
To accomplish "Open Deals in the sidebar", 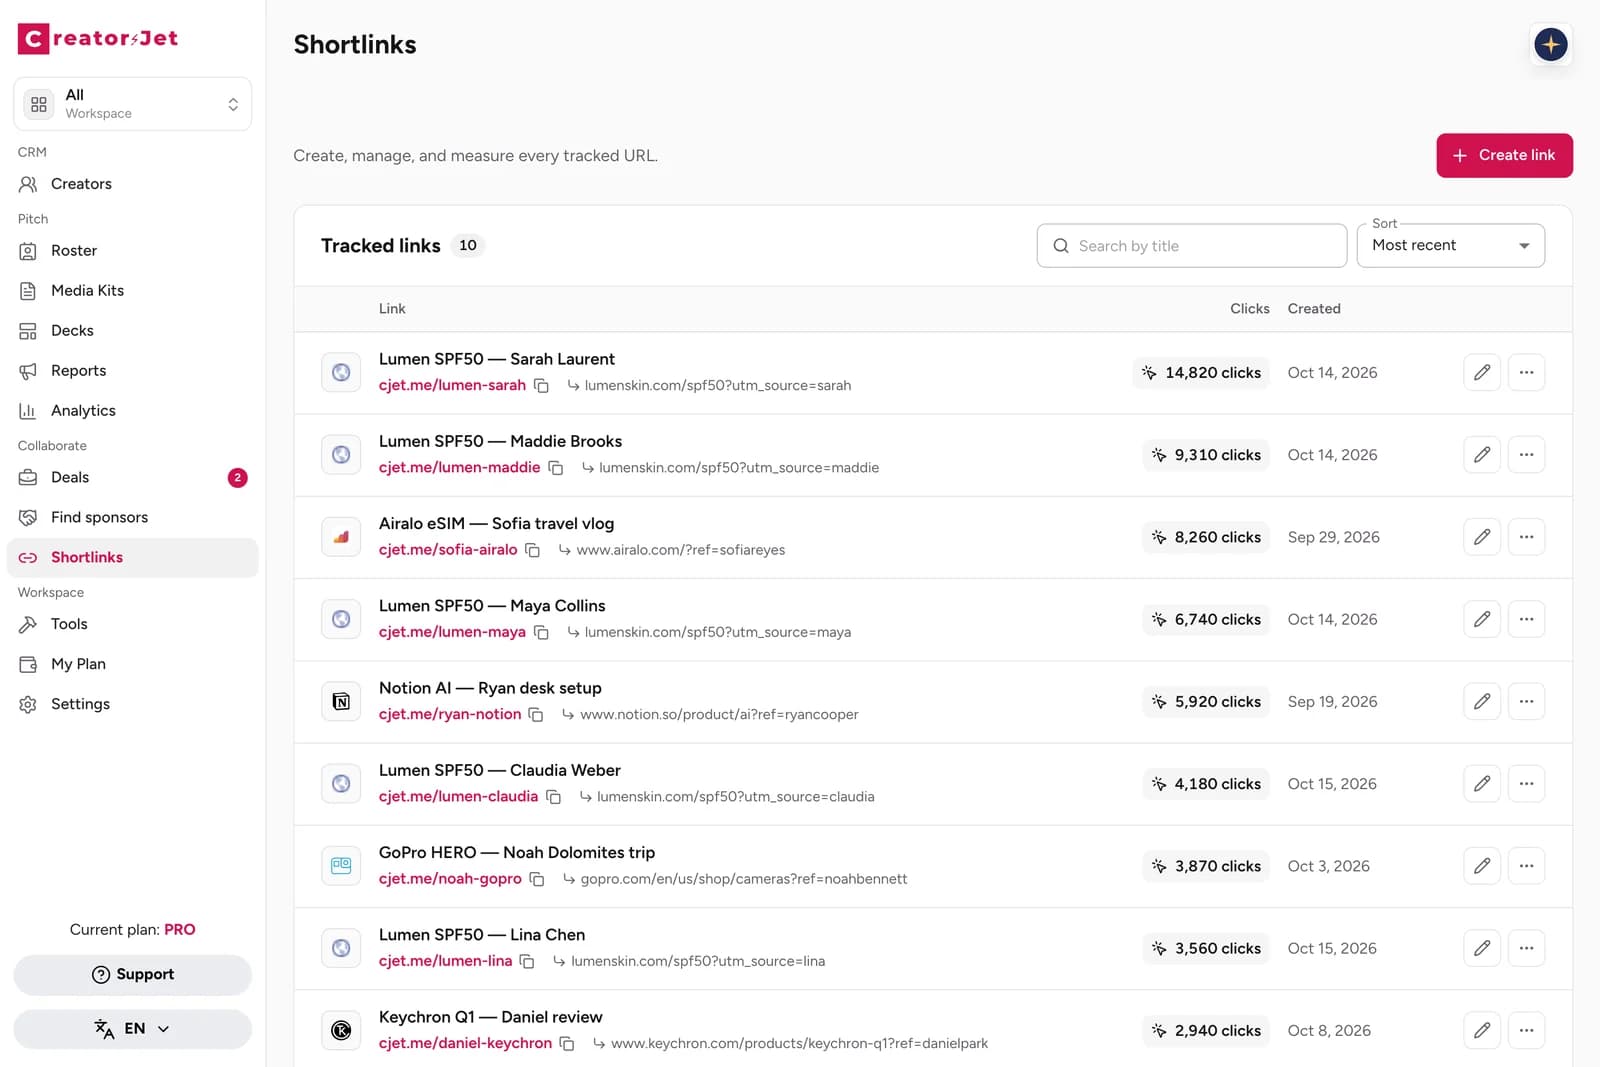I will (132, 478).
